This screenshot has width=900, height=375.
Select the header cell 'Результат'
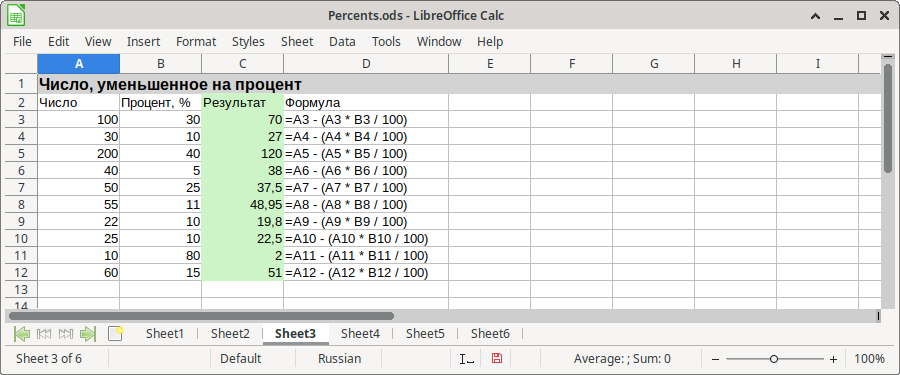tap(243, 103)
